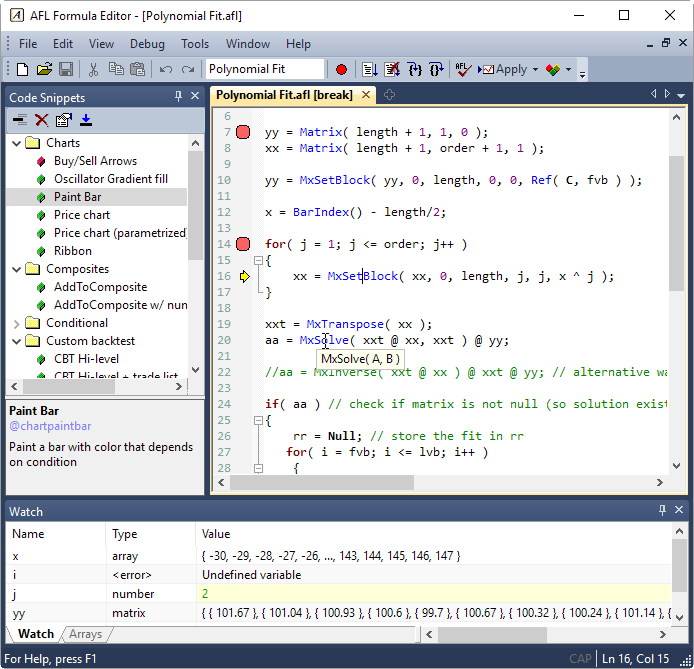Viewport: 694px width, 669px height.
Task: Select the Price chart snippet
Action: [82, 215]
